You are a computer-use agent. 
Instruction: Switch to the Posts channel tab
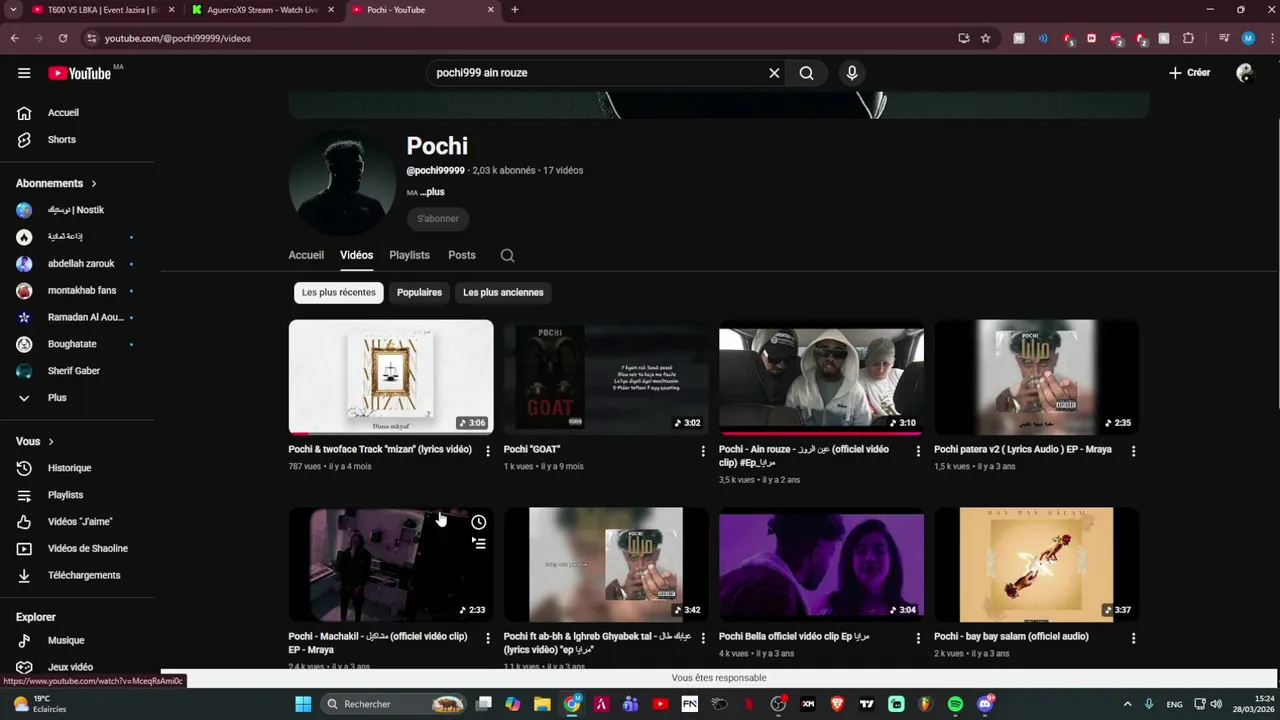click(x=462, y=255)
